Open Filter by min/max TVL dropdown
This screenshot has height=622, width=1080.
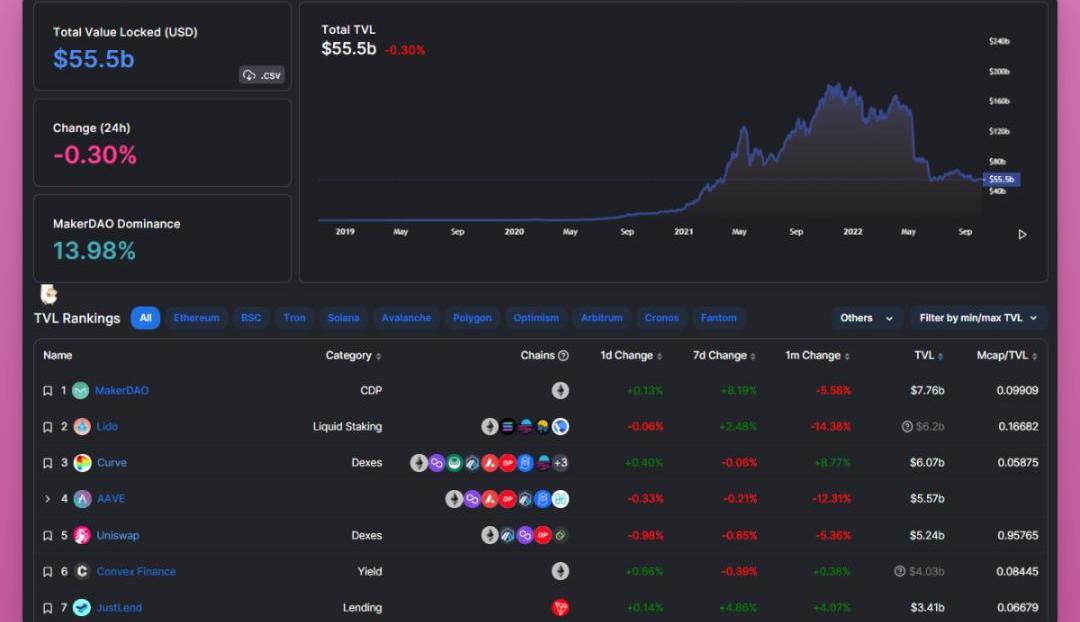(977, 318)
